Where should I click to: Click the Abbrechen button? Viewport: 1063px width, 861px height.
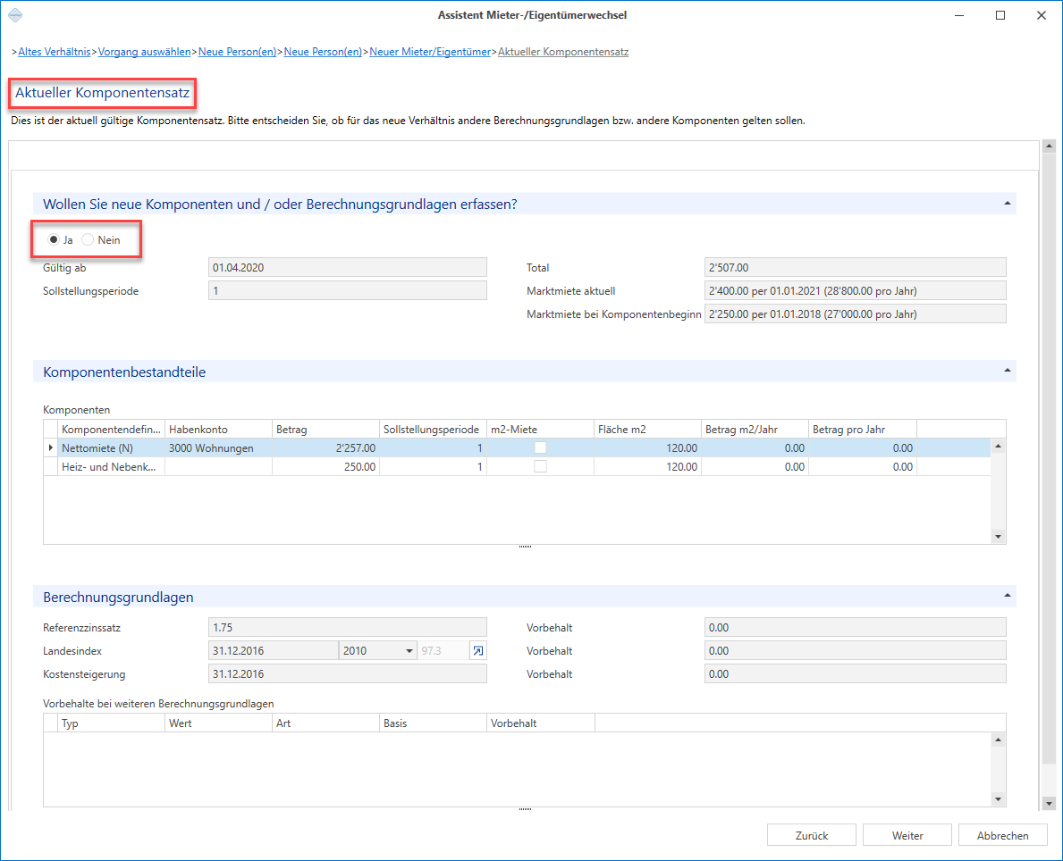pos(1003,835)
